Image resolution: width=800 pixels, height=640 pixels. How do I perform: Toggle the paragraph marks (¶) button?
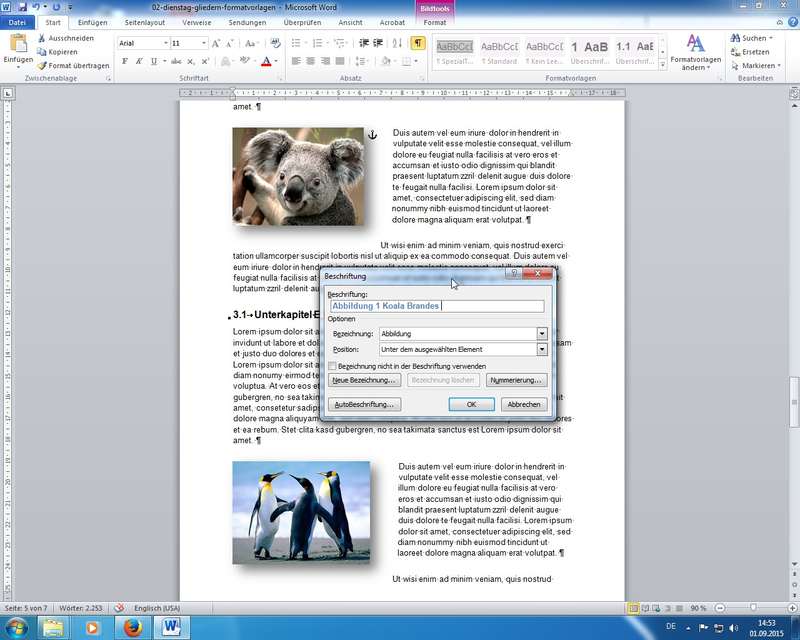(x=418, y=43)
